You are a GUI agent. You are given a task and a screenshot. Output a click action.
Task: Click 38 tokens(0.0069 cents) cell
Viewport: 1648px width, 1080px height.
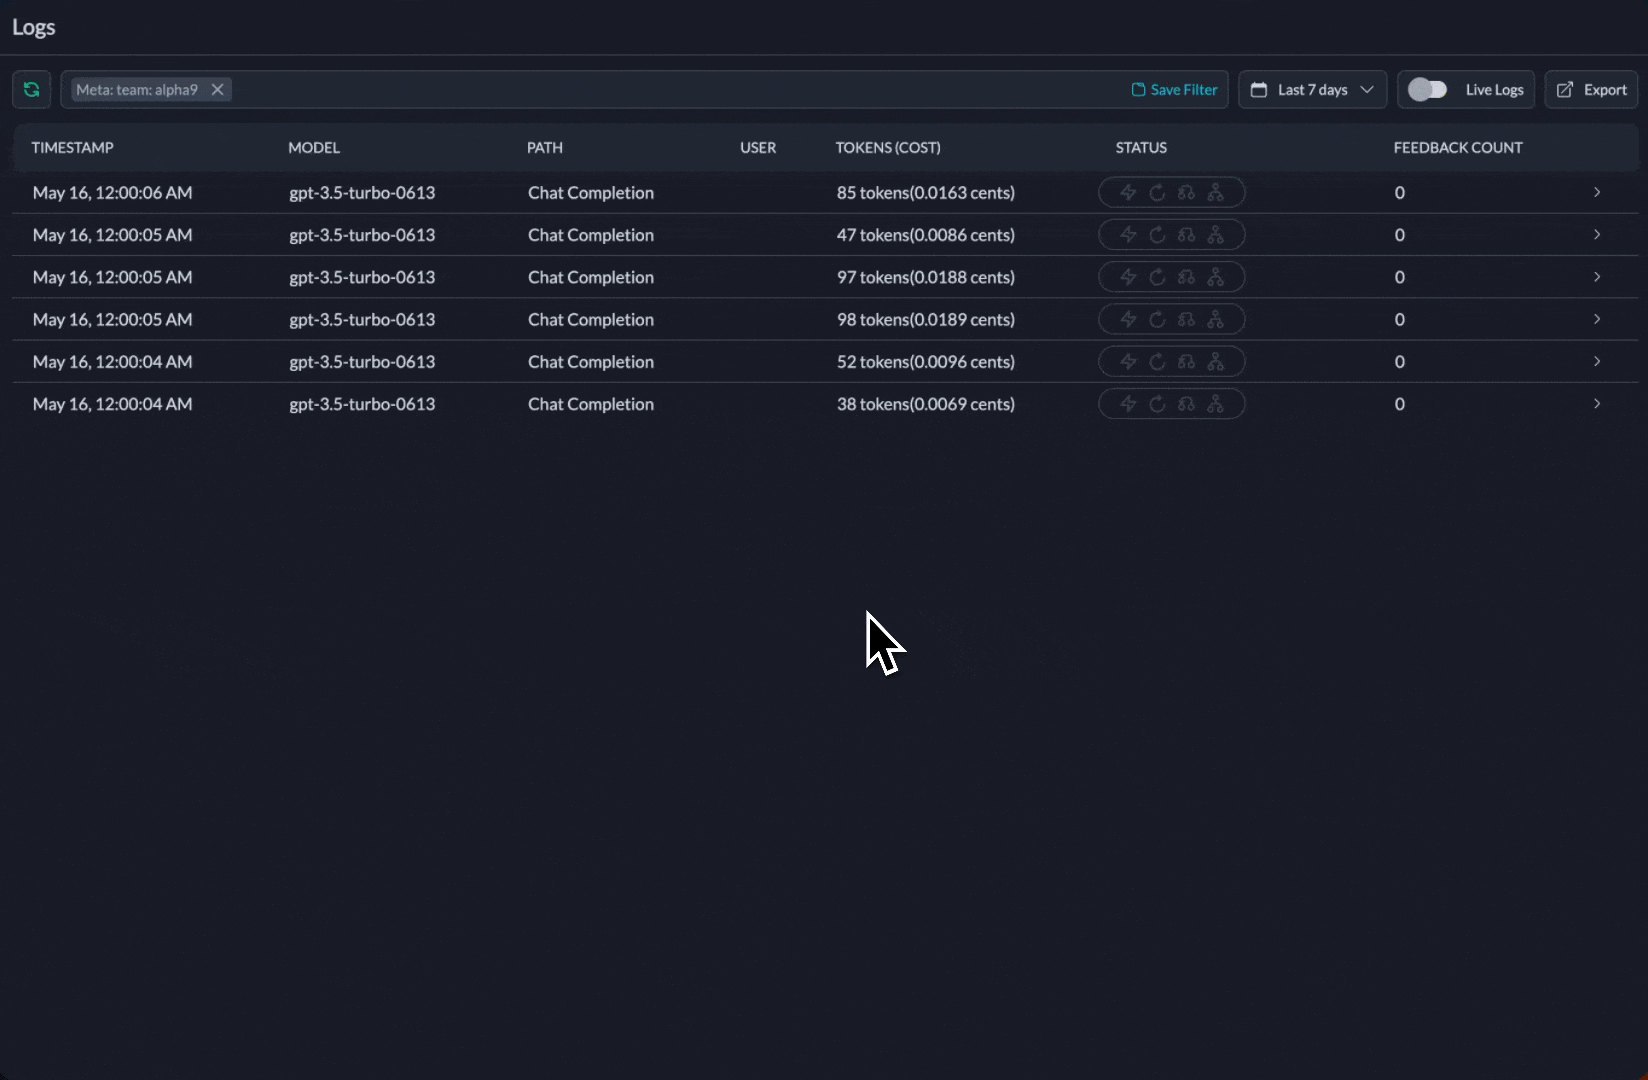[926, 404]
